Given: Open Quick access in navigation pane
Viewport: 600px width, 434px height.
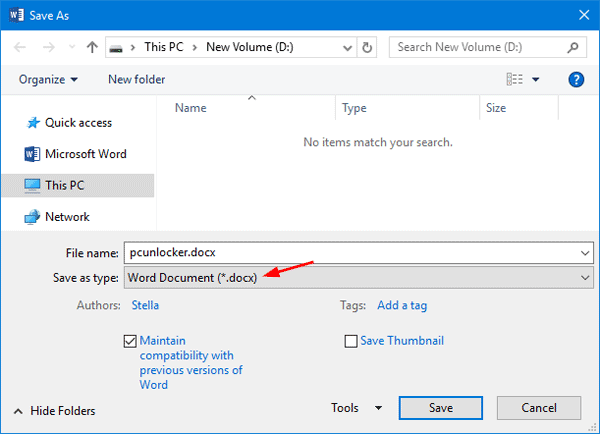Looking at the screenshot, I should [x=78, y=123].
